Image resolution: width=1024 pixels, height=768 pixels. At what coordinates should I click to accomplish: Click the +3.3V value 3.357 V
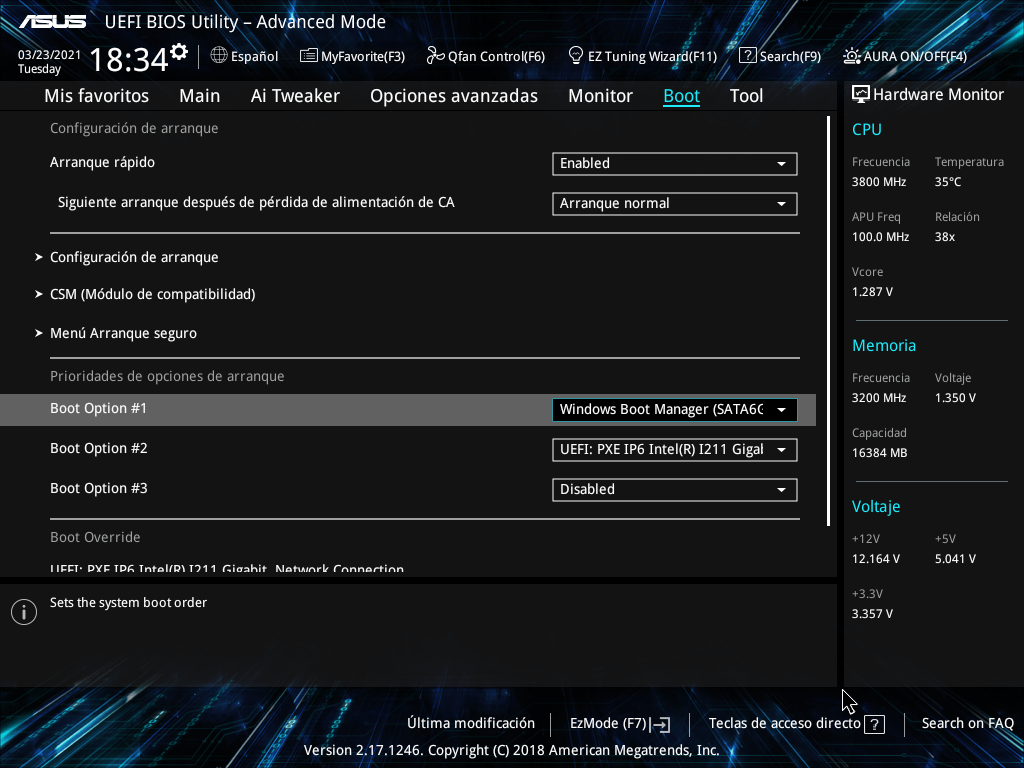pyautogui.click(x=872, y=614)
